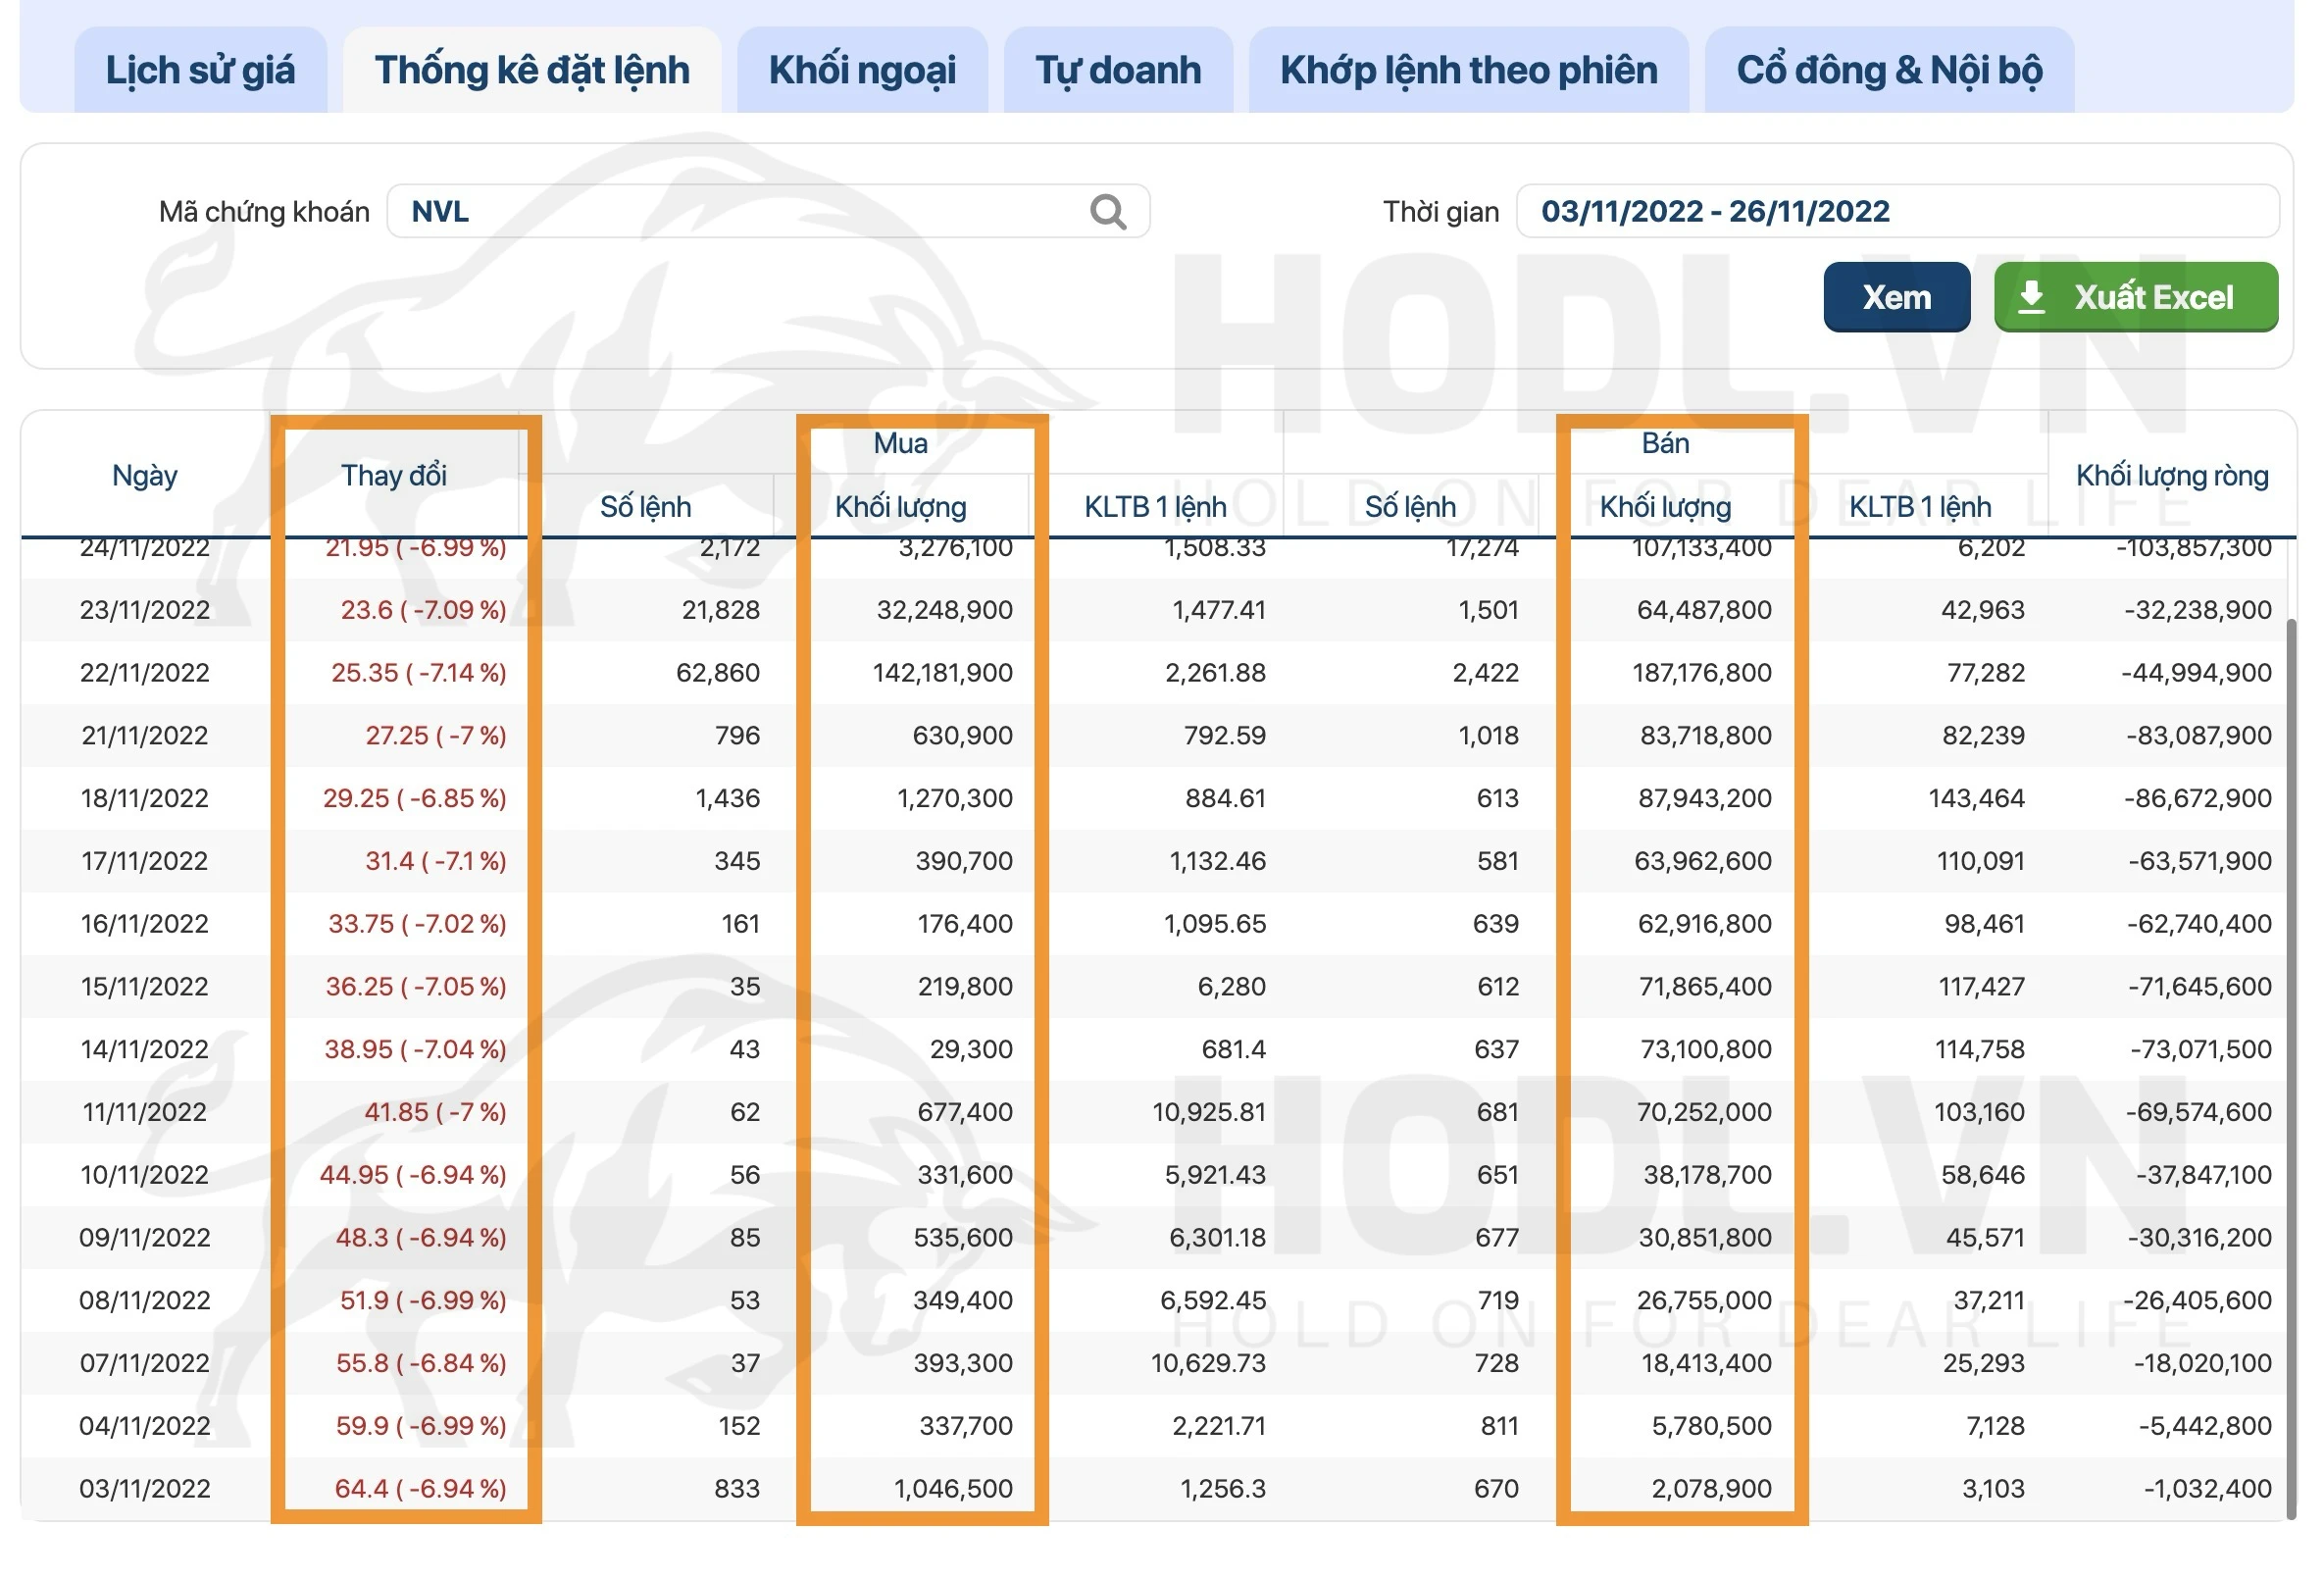The image size is (2324, 1579).
Task: Click the Mua Khối lượng column header
Action: tap(900, 507)
